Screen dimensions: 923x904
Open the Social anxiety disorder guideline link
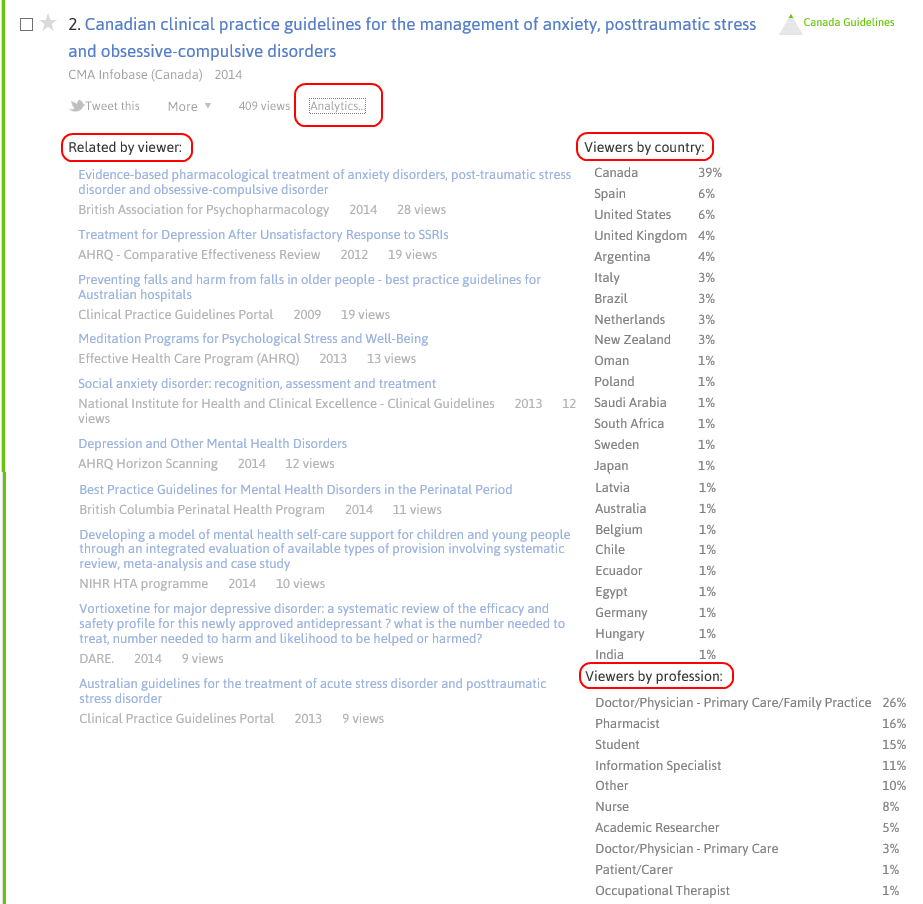coord(257,384)
